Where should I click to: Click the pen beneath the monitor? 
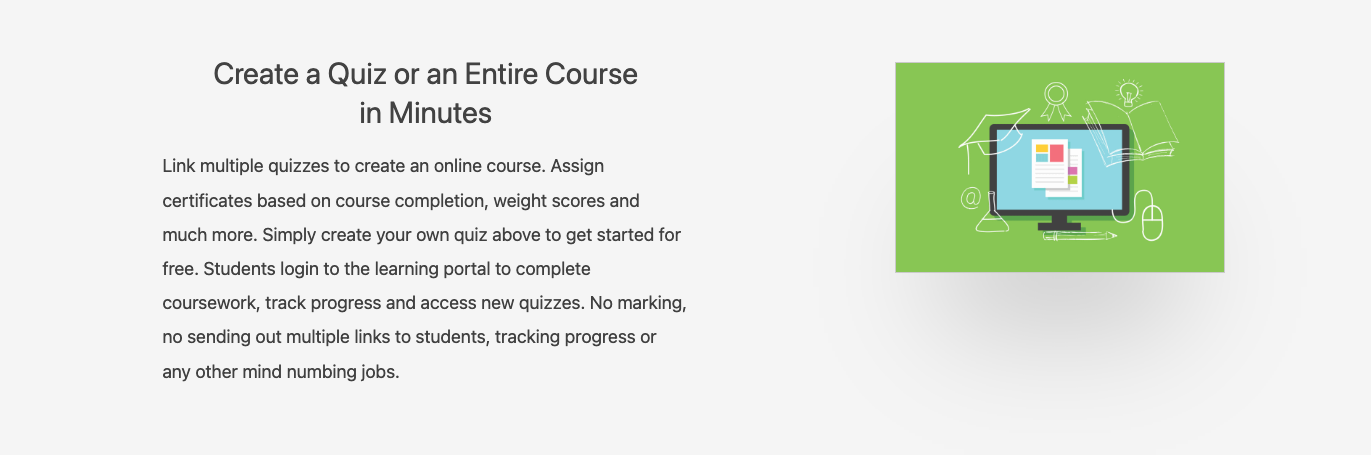coord(1080,237)
